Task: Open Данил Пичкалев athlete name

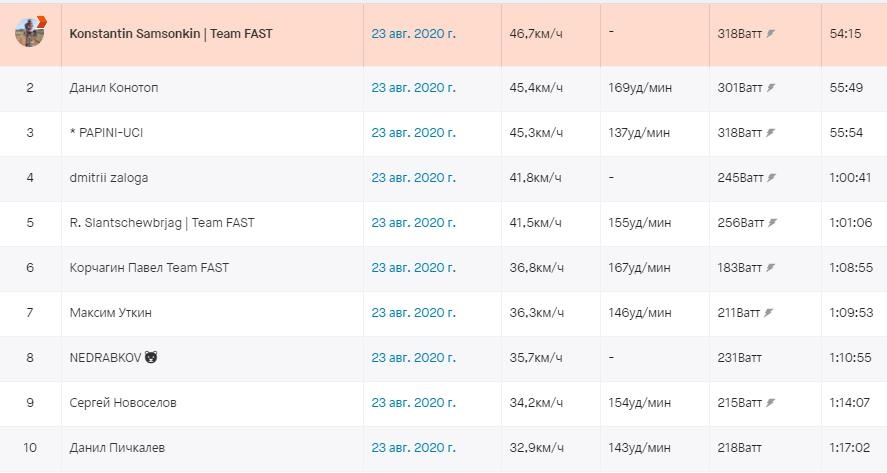Action: point(118,448)
